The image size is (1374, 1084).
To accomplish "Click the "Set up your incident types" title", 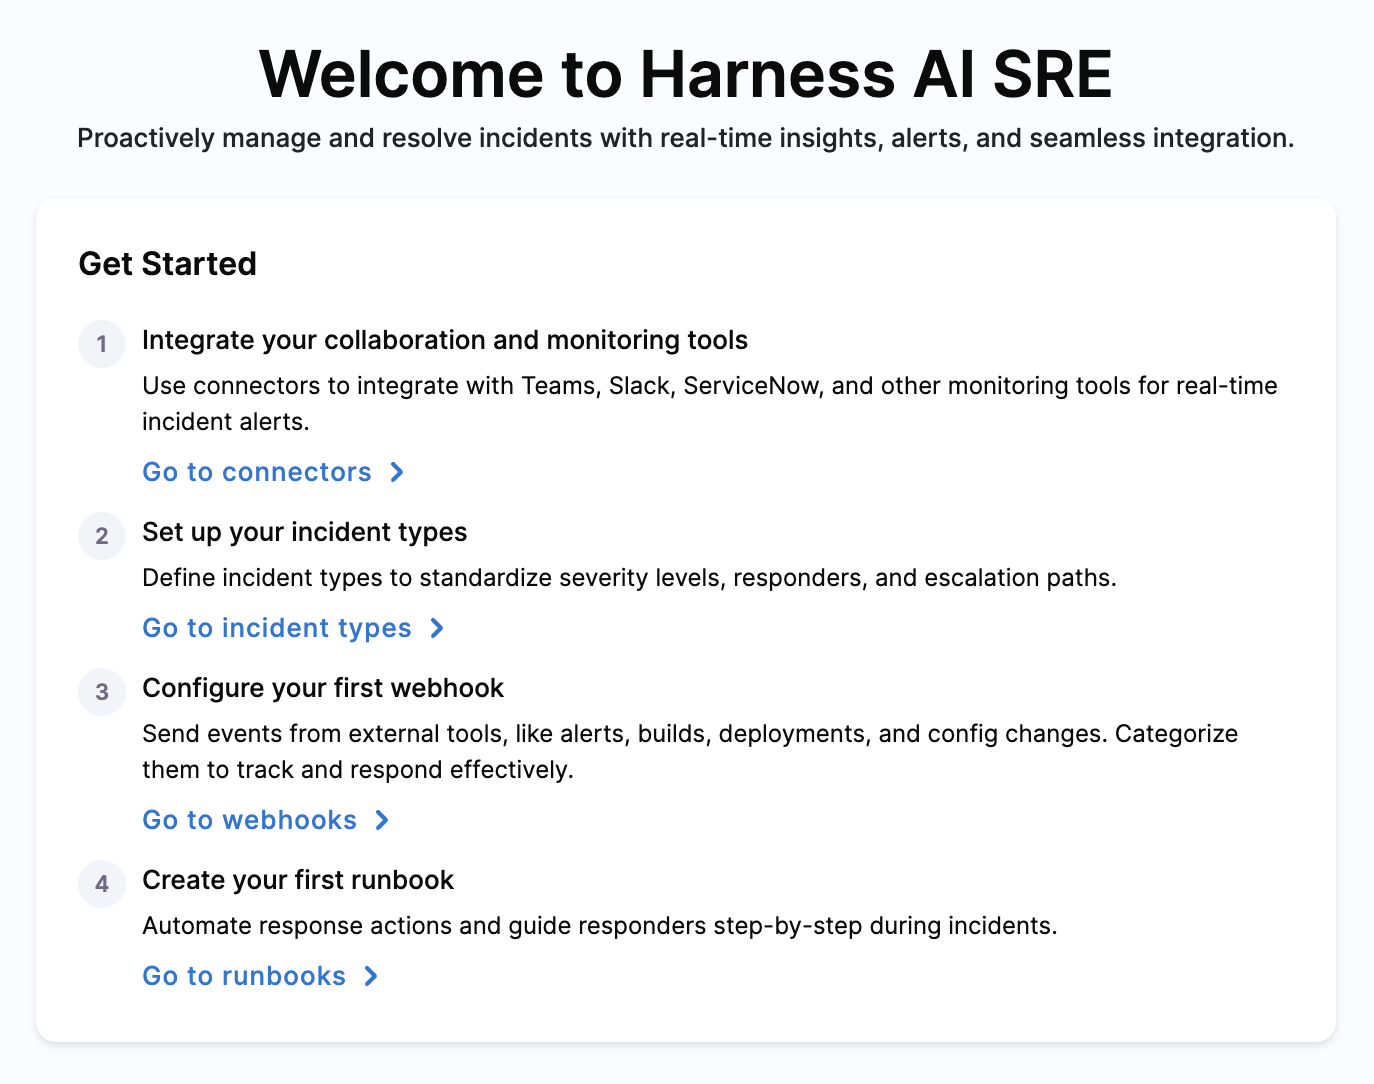I will [304, 532].
